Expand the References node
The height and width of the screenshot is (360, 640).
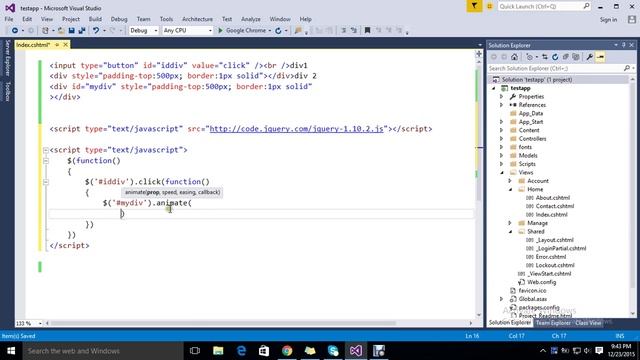[502, 105]
